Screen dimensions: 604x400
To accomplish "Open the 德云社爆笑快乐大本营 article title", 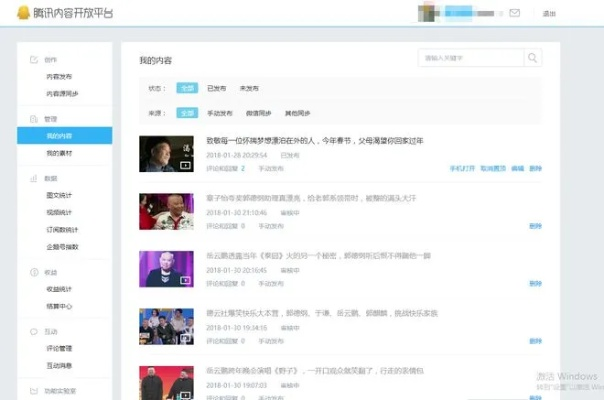I will [x=322, y=313].
